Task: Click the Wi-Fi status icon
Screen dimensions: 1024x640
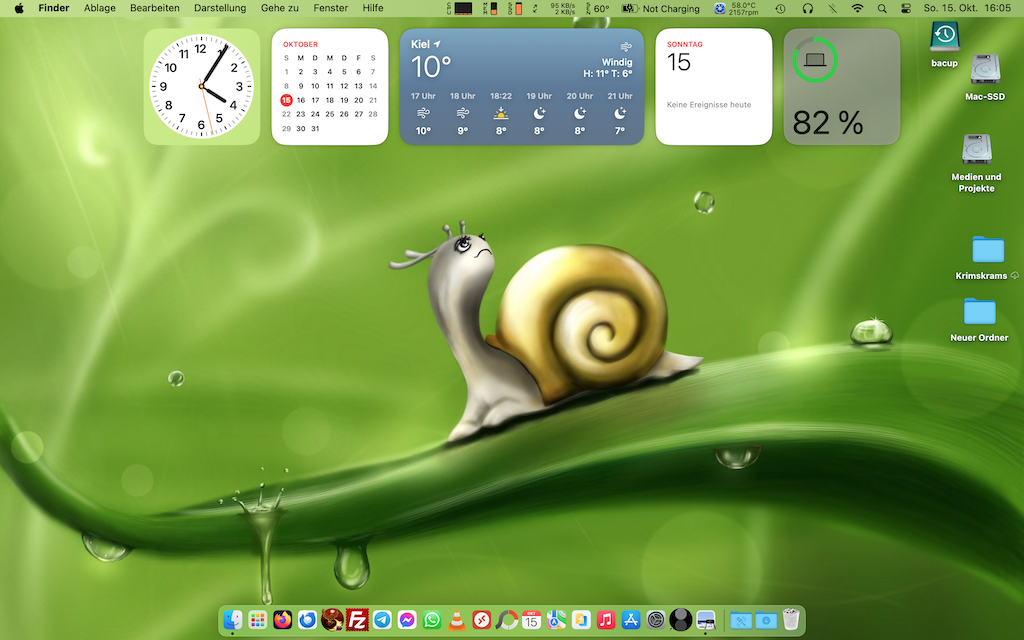Action: tap(857, 8)
